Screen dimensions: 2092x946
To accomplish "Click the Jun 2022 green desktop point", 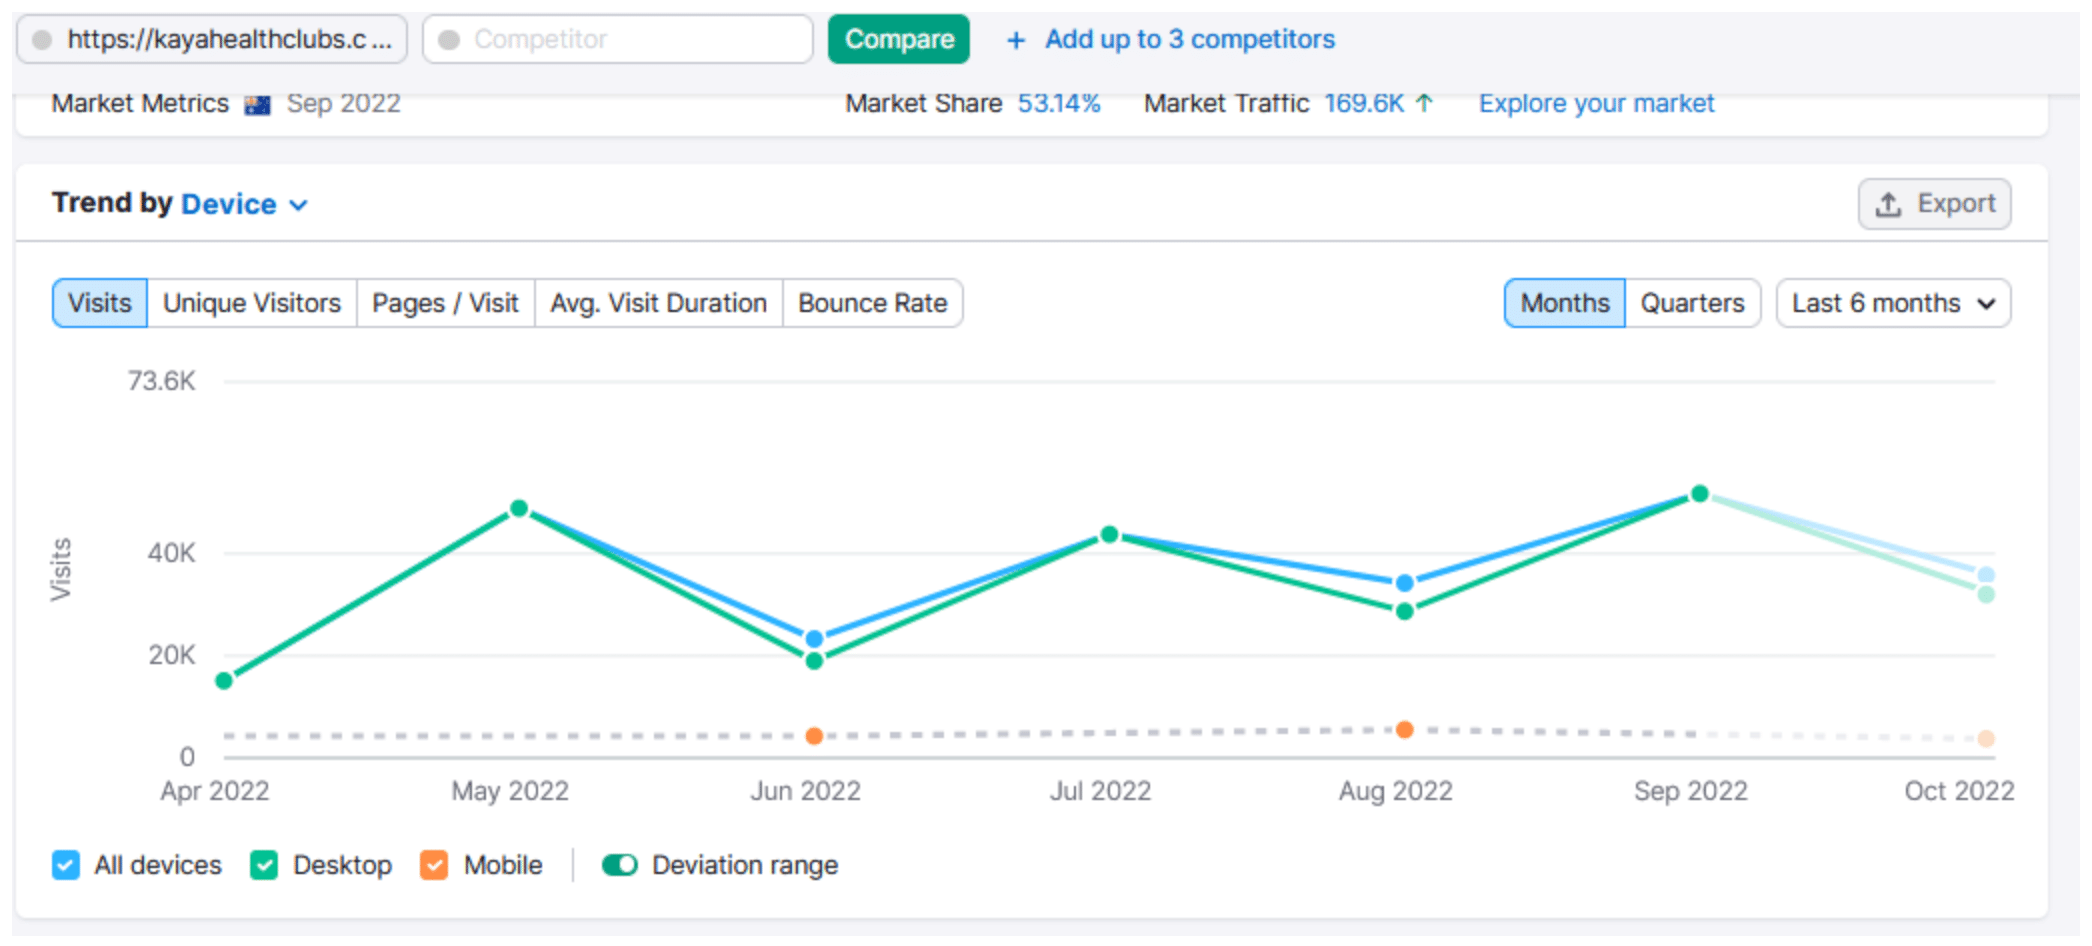I will pos(815,661).
